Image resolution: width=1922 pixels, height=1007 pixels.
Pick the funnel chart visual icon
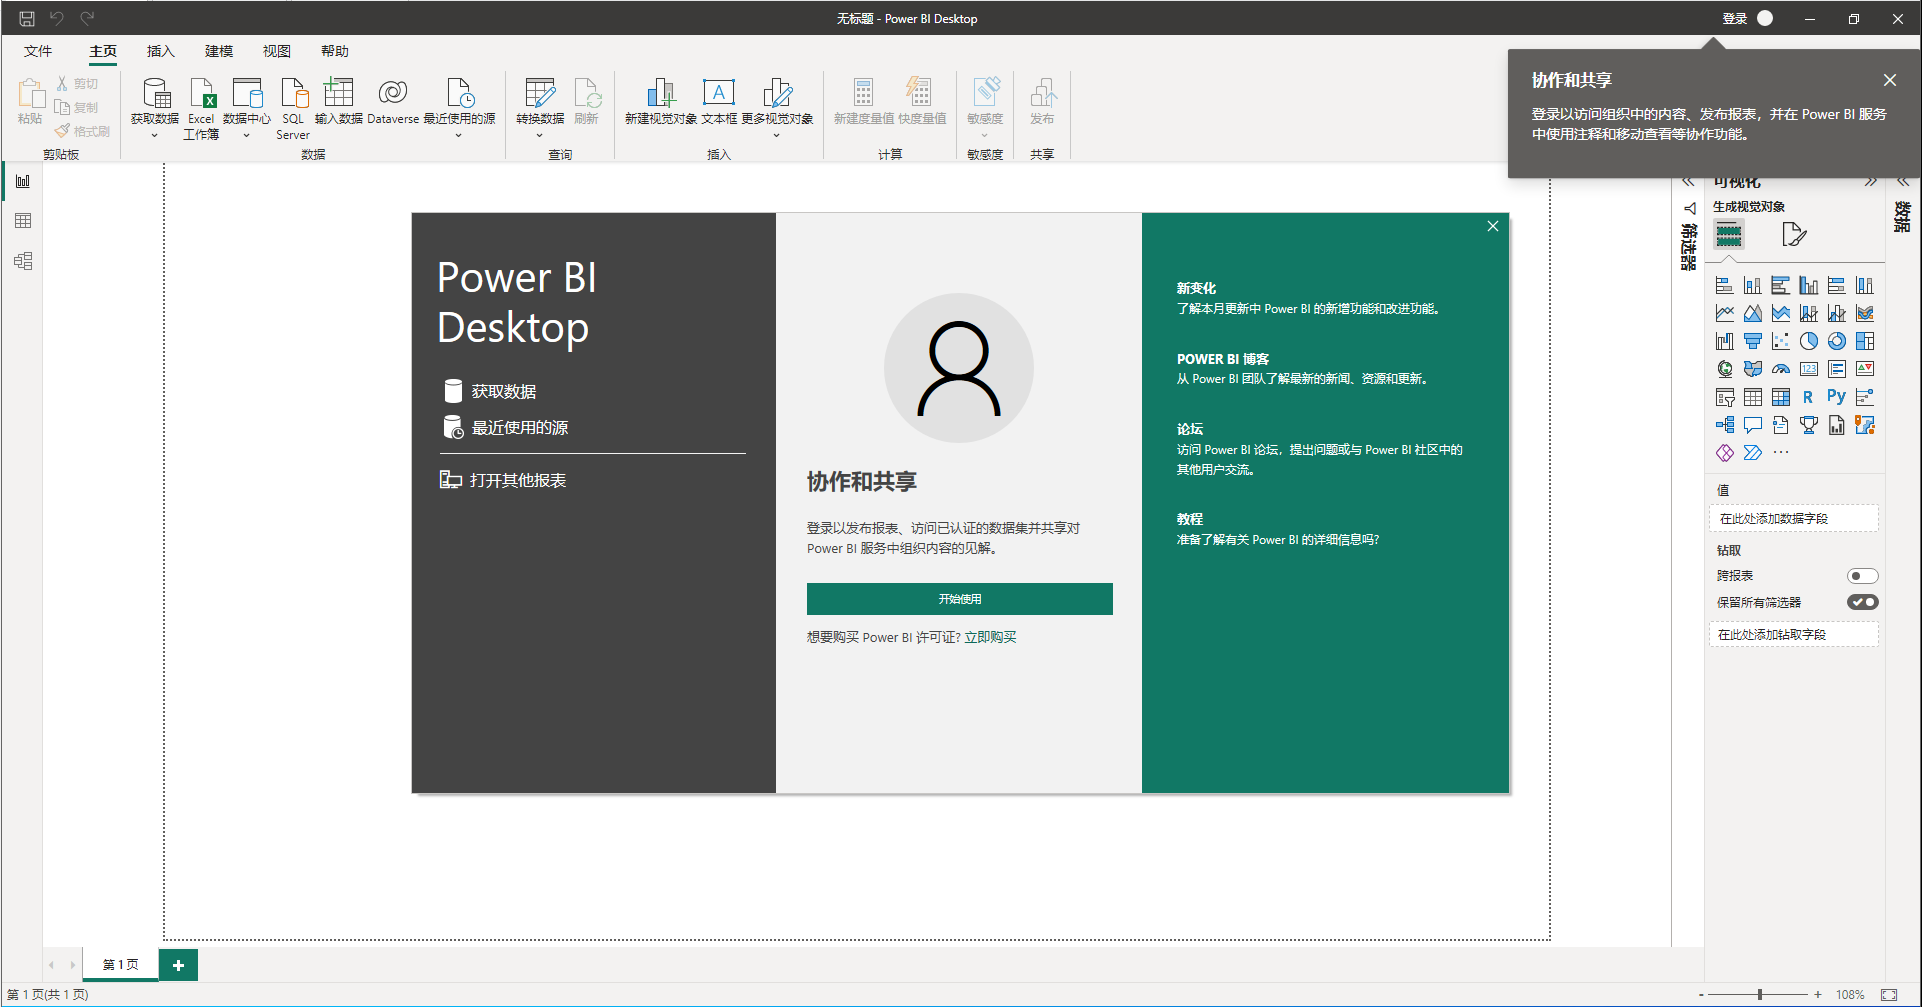coord(1752,341)
